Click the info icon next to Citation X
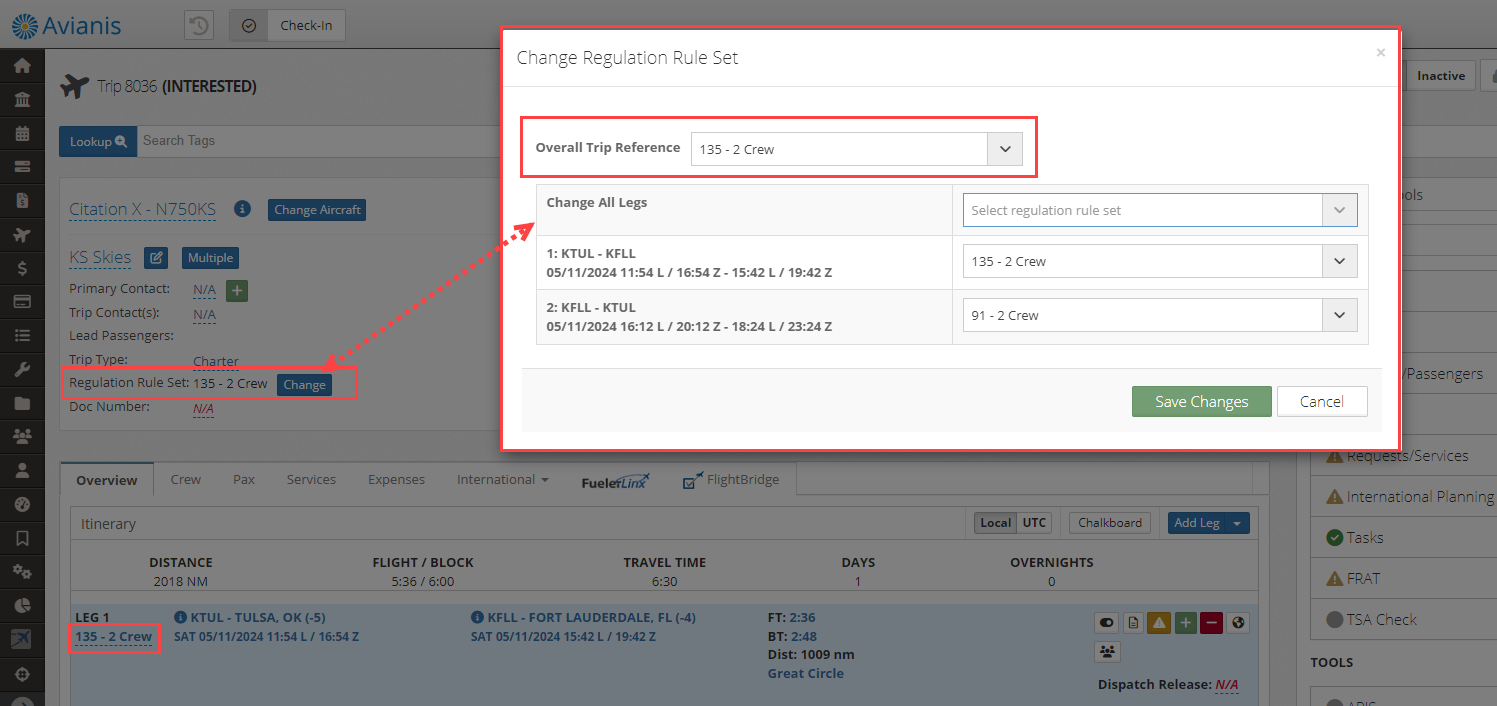The height and width of the screenshot is (706, 1497). pyautogui.click(x=242, y=209)
